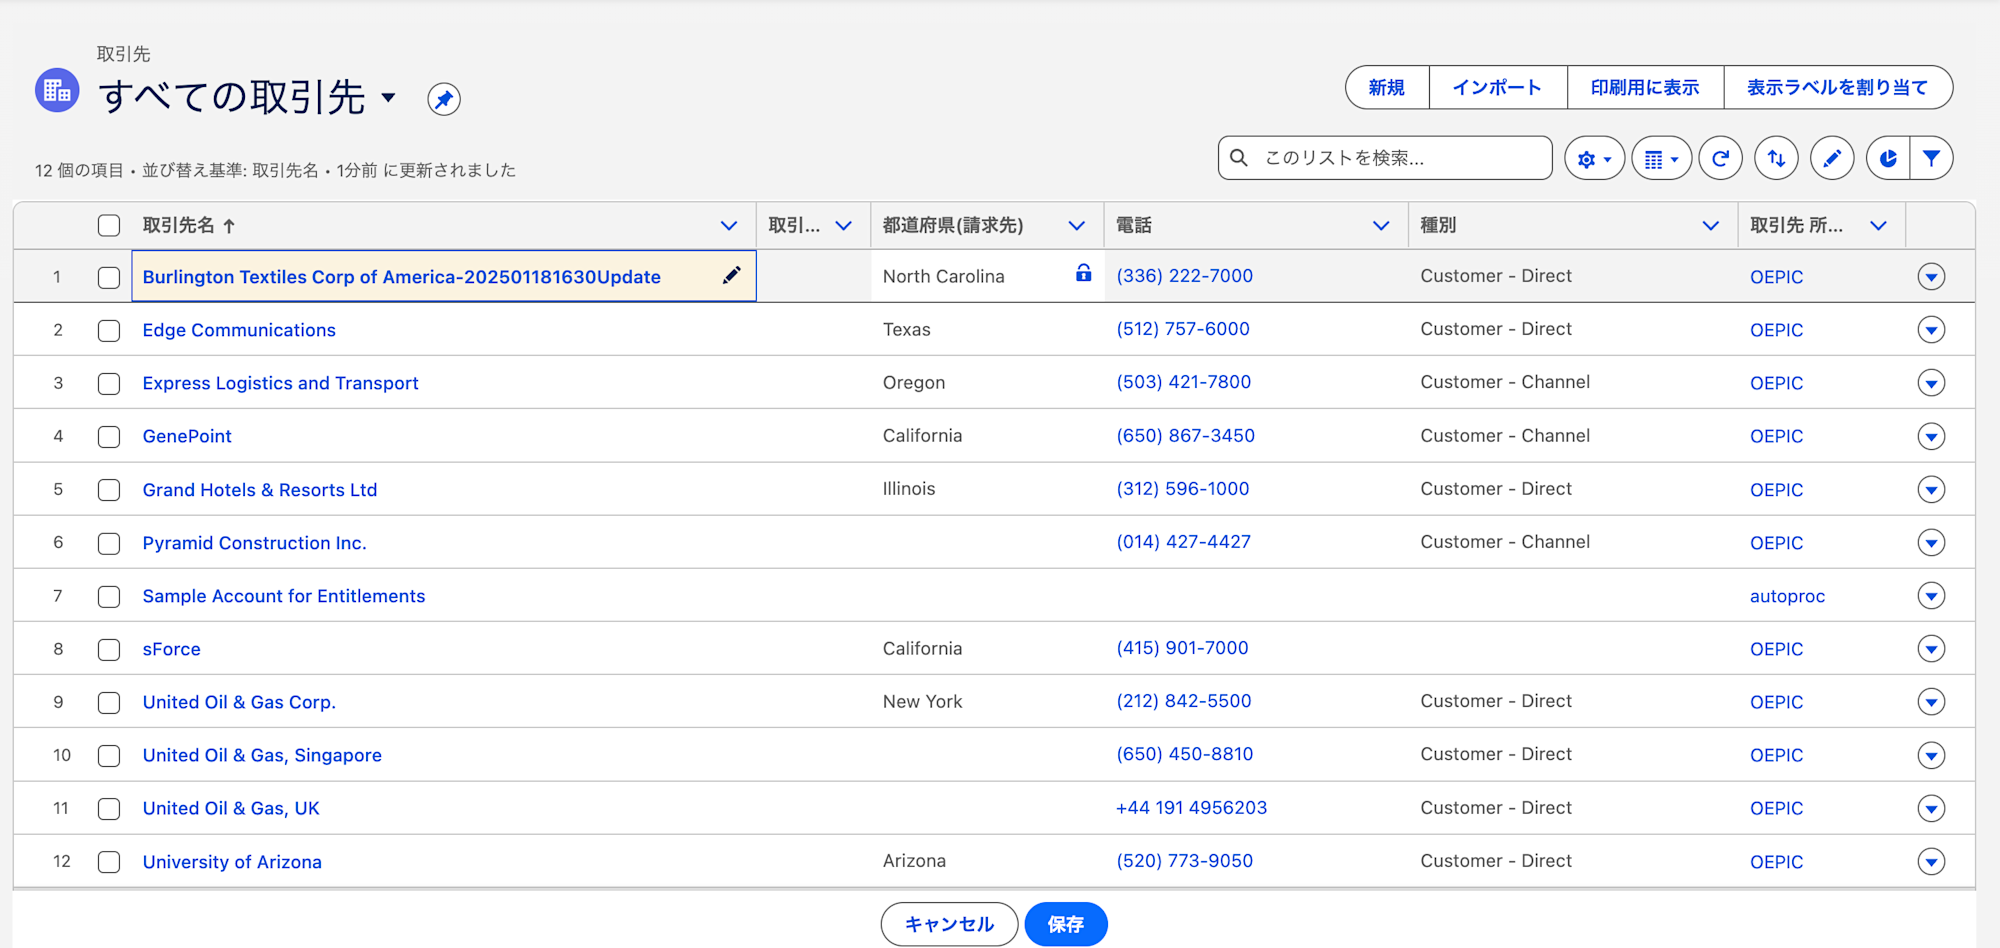Viewport: 2000px width, 948px height.
Task: Click the 新規 button
Action: coord(1387,87)
